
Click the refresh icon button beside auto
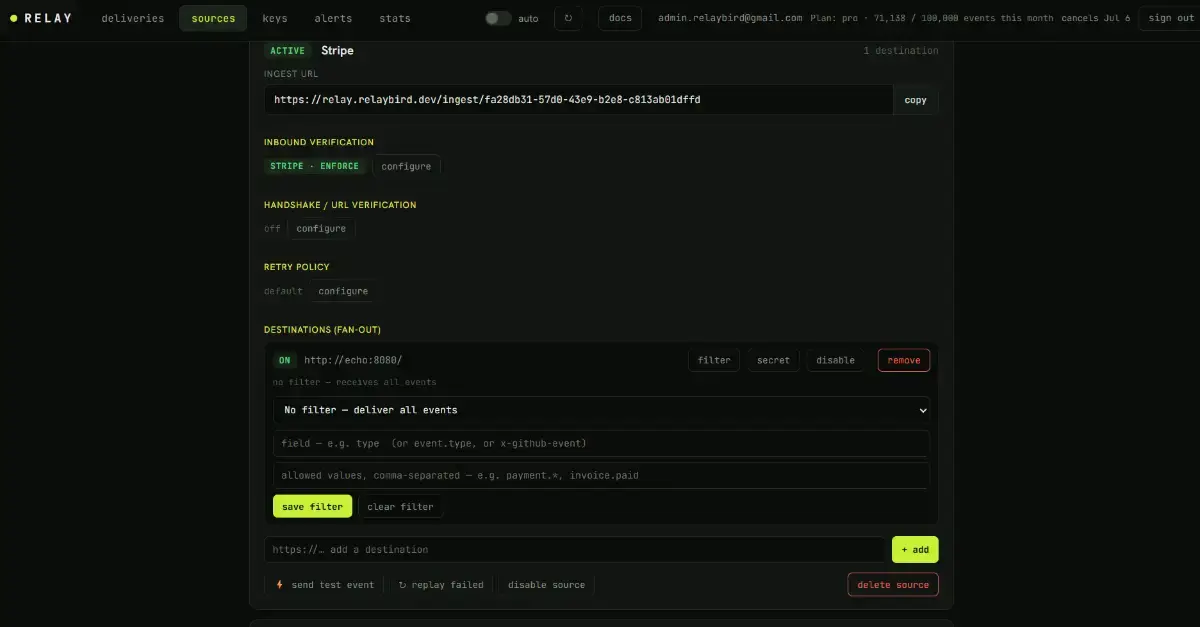[568, 18]
